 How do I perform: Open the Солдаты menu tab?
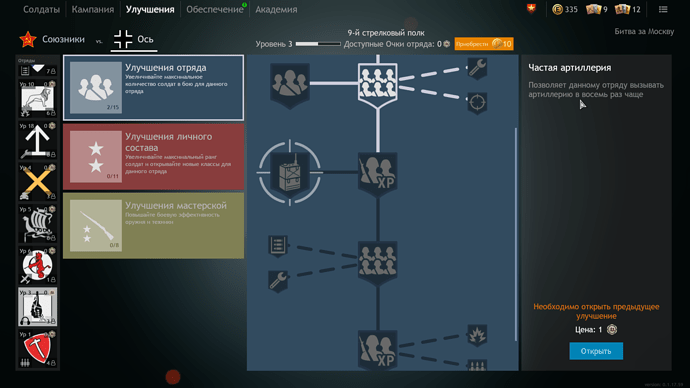(41, 9)
